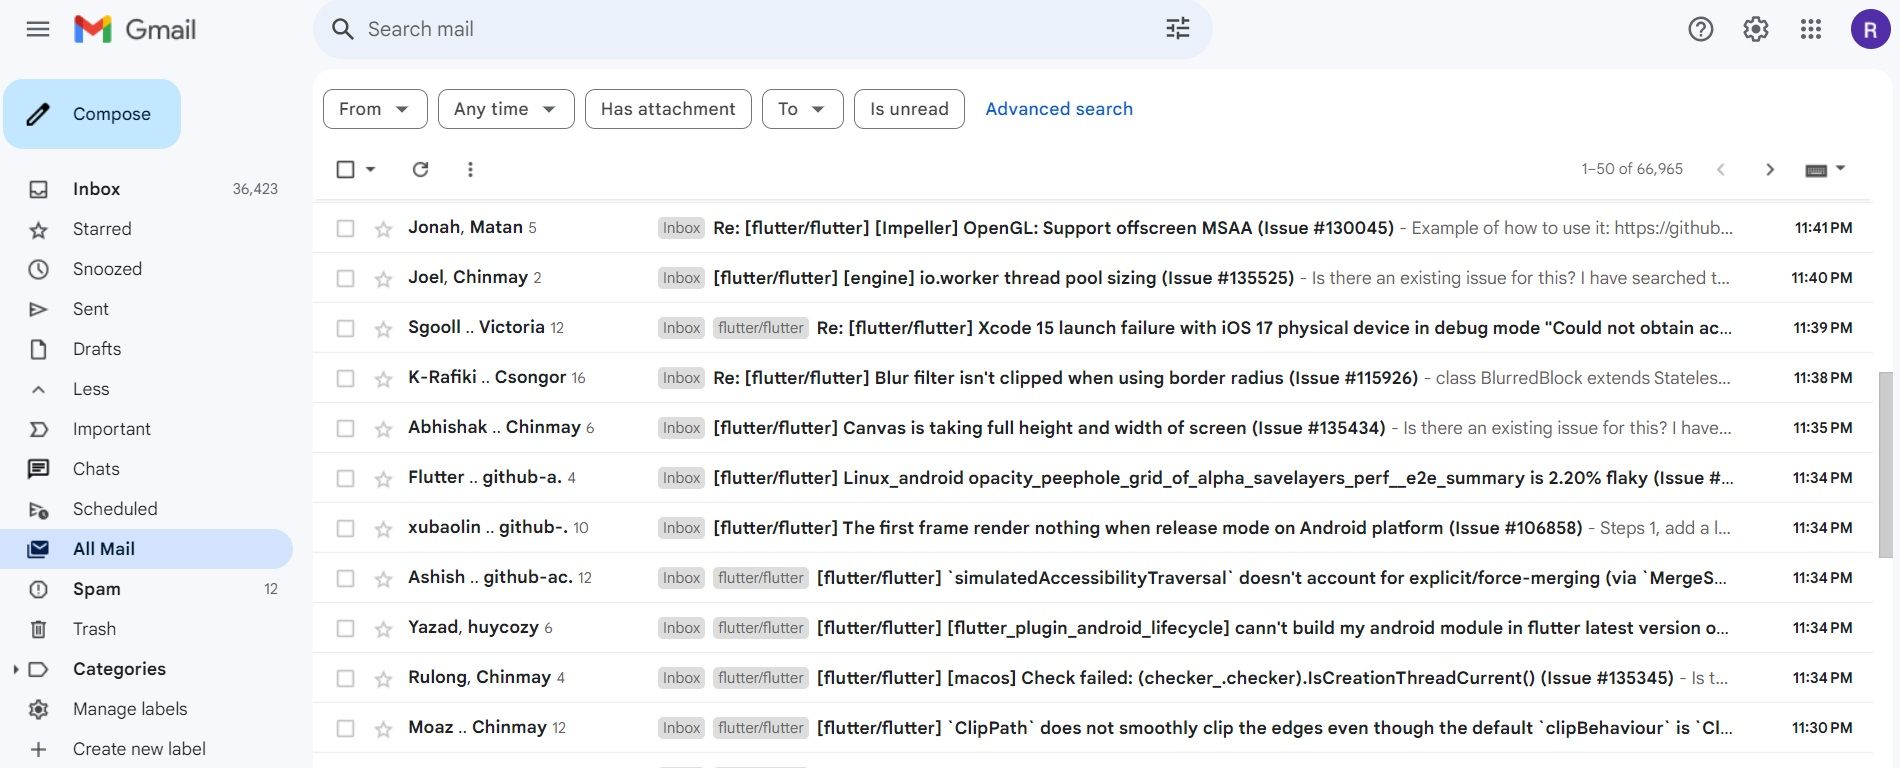This screenshot has height=768, width=1900.
Task: Star the Jonah, Matan email
Action: tap(383, 229)
